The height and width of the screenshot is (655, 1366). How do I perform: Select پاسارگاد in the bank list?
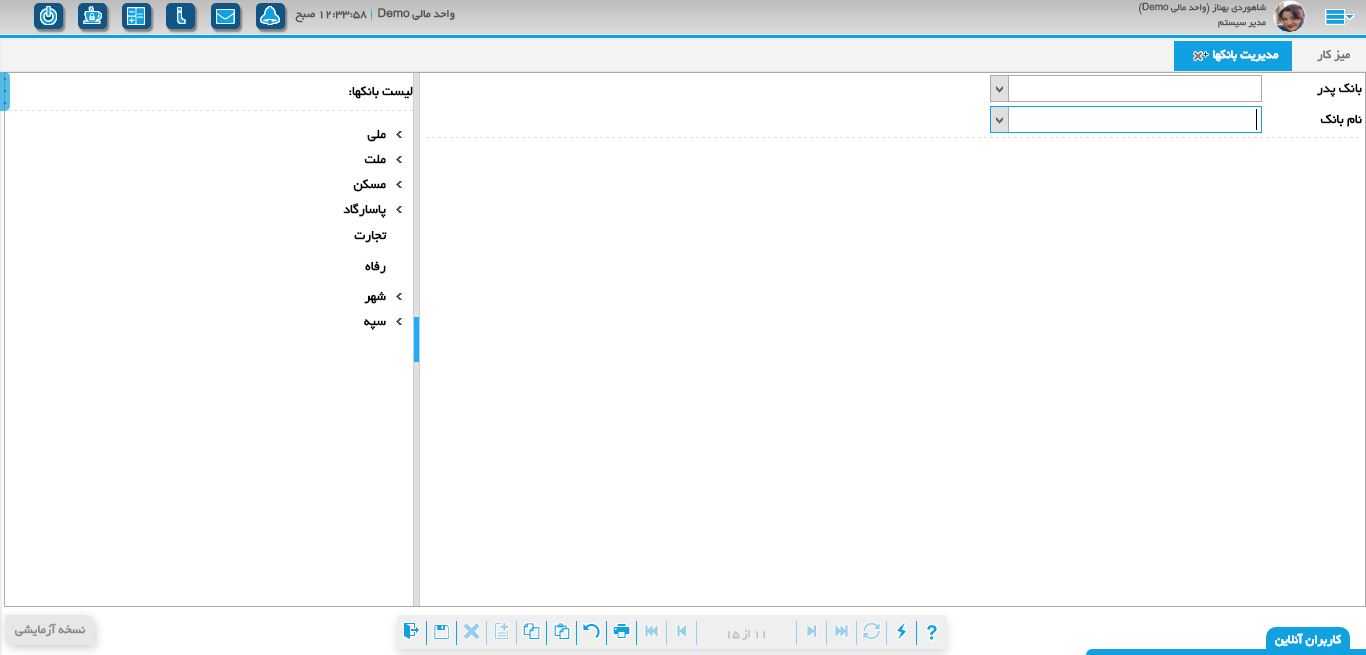365,209
